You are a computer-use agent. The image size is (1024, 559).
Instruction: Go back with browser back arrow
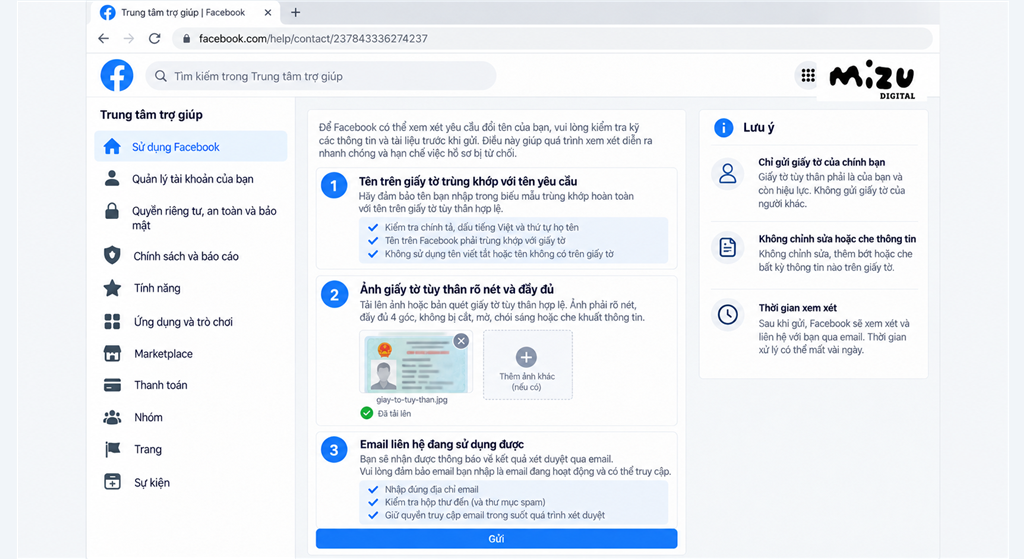103,39
